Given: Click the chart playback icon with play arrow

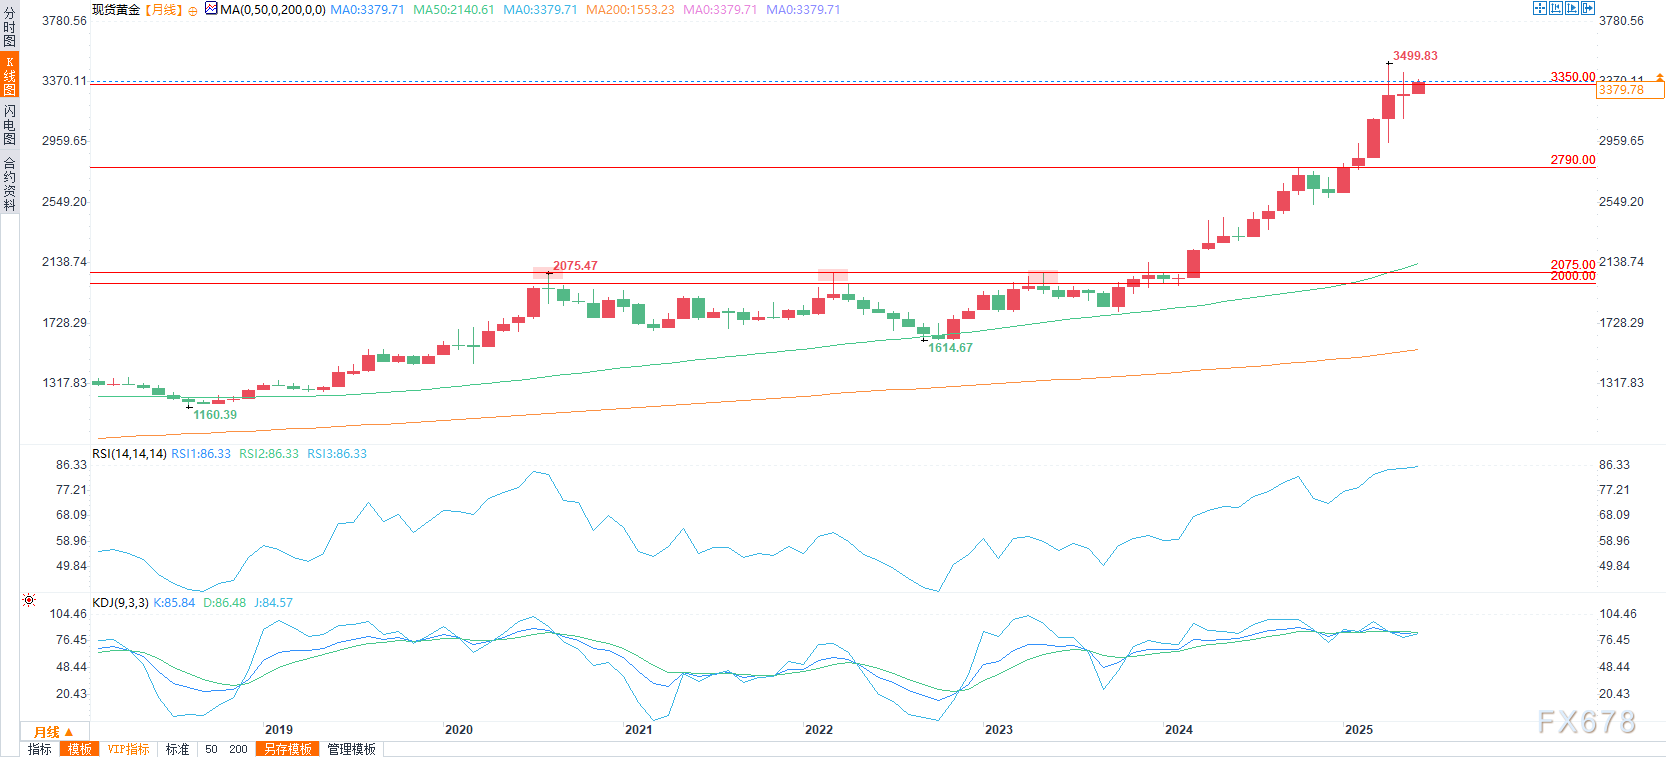Looking at the screenshot, I should pyautogui.click(x=1572, y=8).
